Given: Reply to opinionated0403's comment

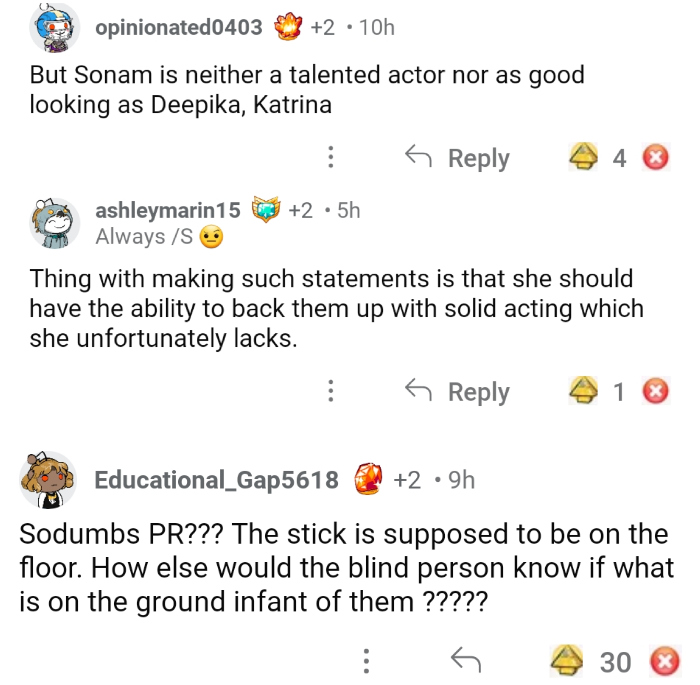Looking at the screenshot, I should tap(457, 158).
